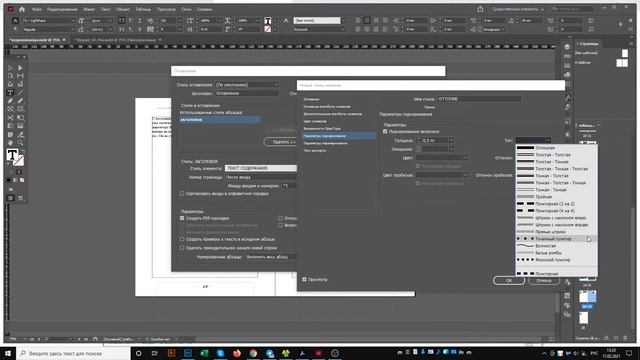
Task: Click the Home icon in menu bar
Action: coord(22,9)
